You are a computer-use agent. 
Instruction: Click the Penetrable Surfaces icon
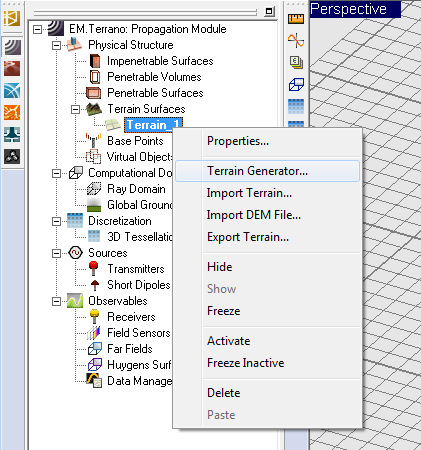coord(94,93)
